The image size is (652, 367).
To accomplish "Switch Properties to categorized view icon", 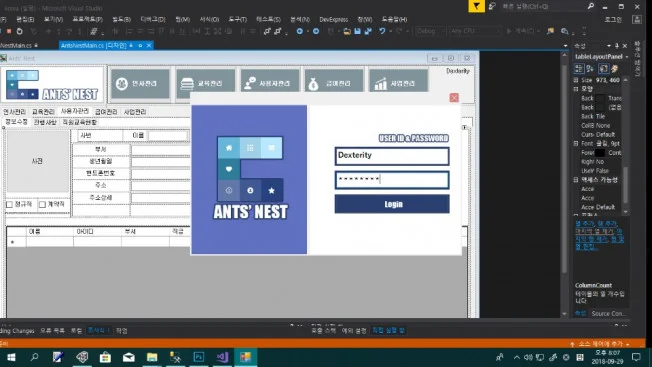I will pyautogui.click(x=578, y=69).
